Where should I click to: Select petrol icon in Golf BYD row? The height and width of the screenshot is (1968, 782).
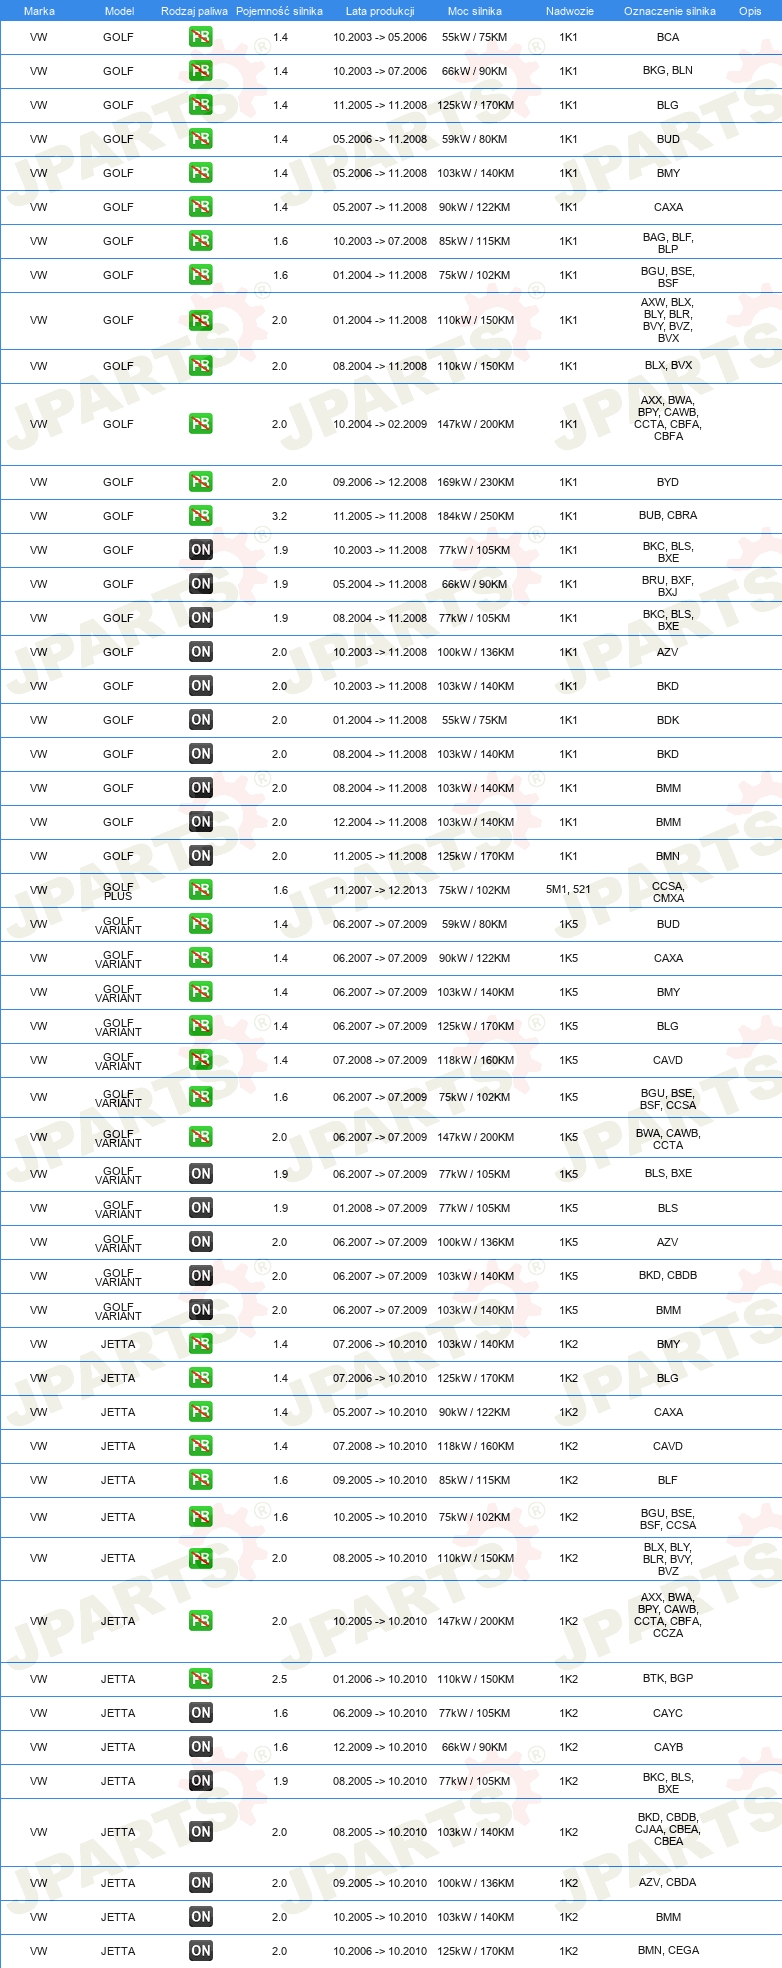click(x=201, y=482)
